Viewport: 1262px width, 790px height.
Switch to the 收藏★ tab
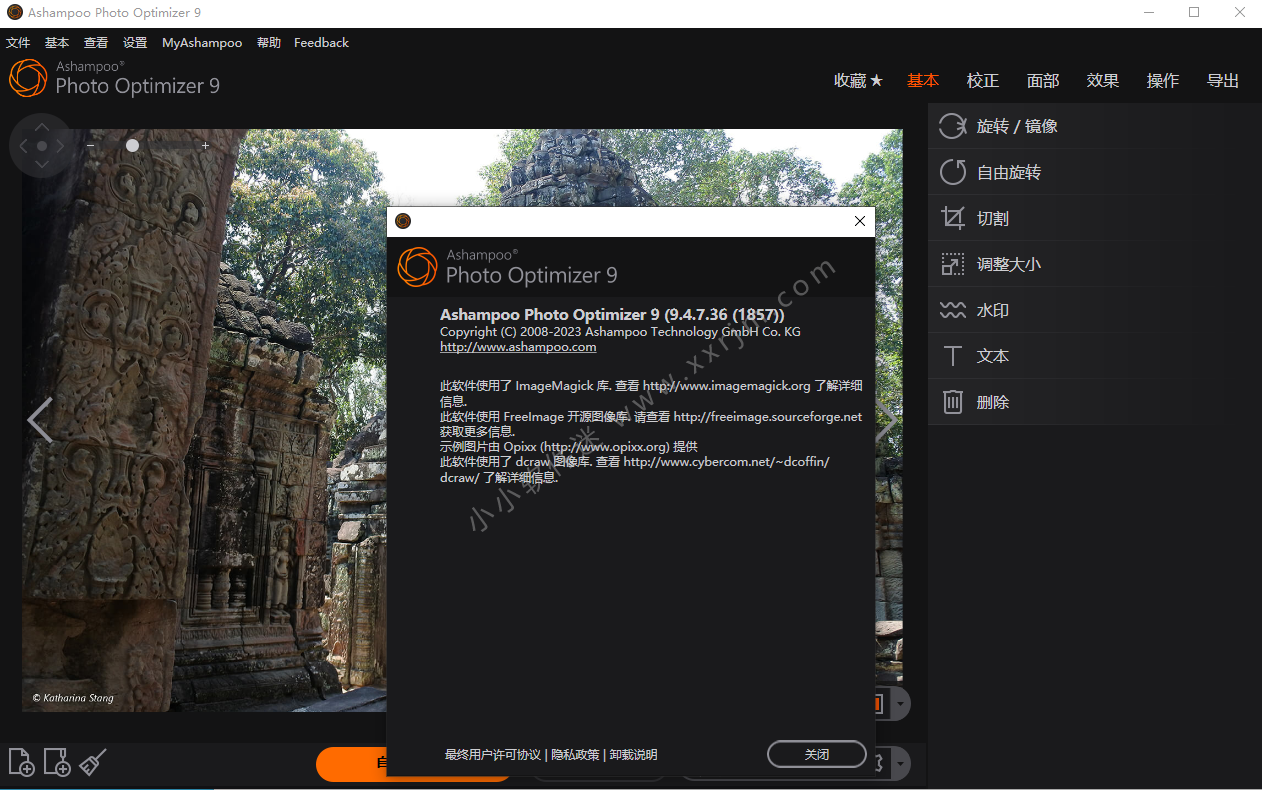859,81
